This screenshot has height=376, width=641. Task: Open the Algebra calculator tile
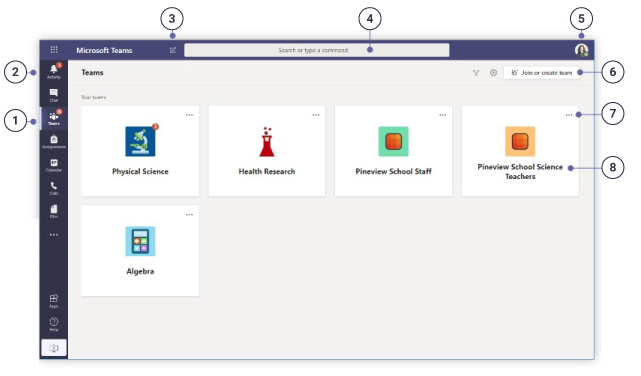pyautogui.click(x=140, y=241)
